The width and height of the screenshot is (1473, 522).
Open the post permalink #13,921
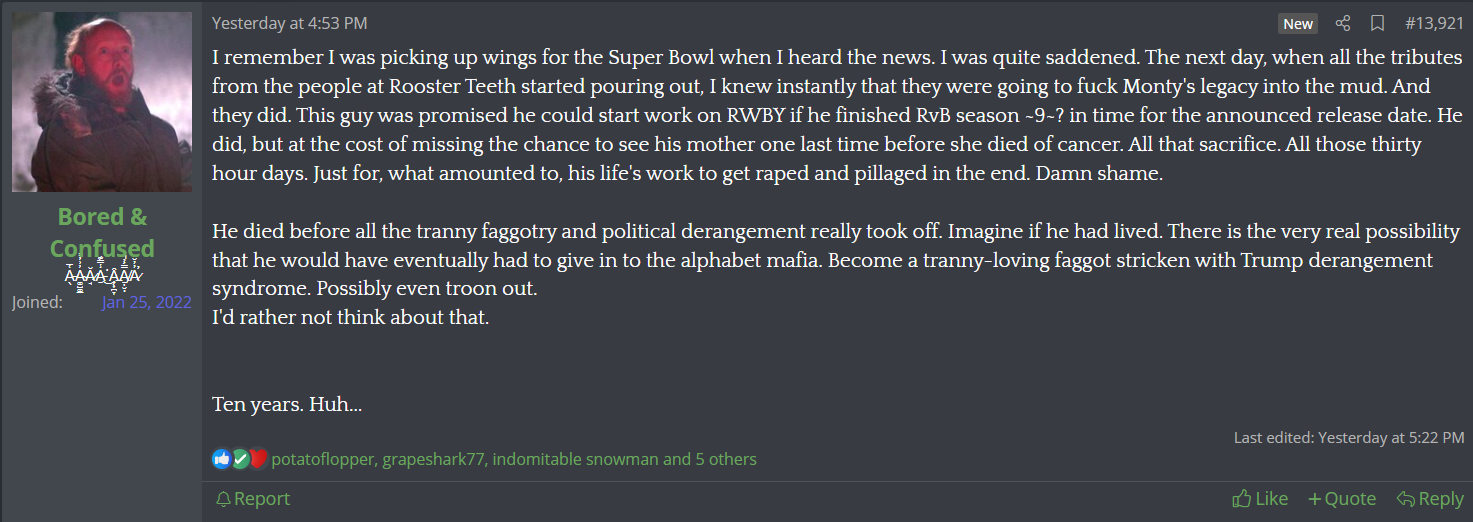coord(1434,23)
